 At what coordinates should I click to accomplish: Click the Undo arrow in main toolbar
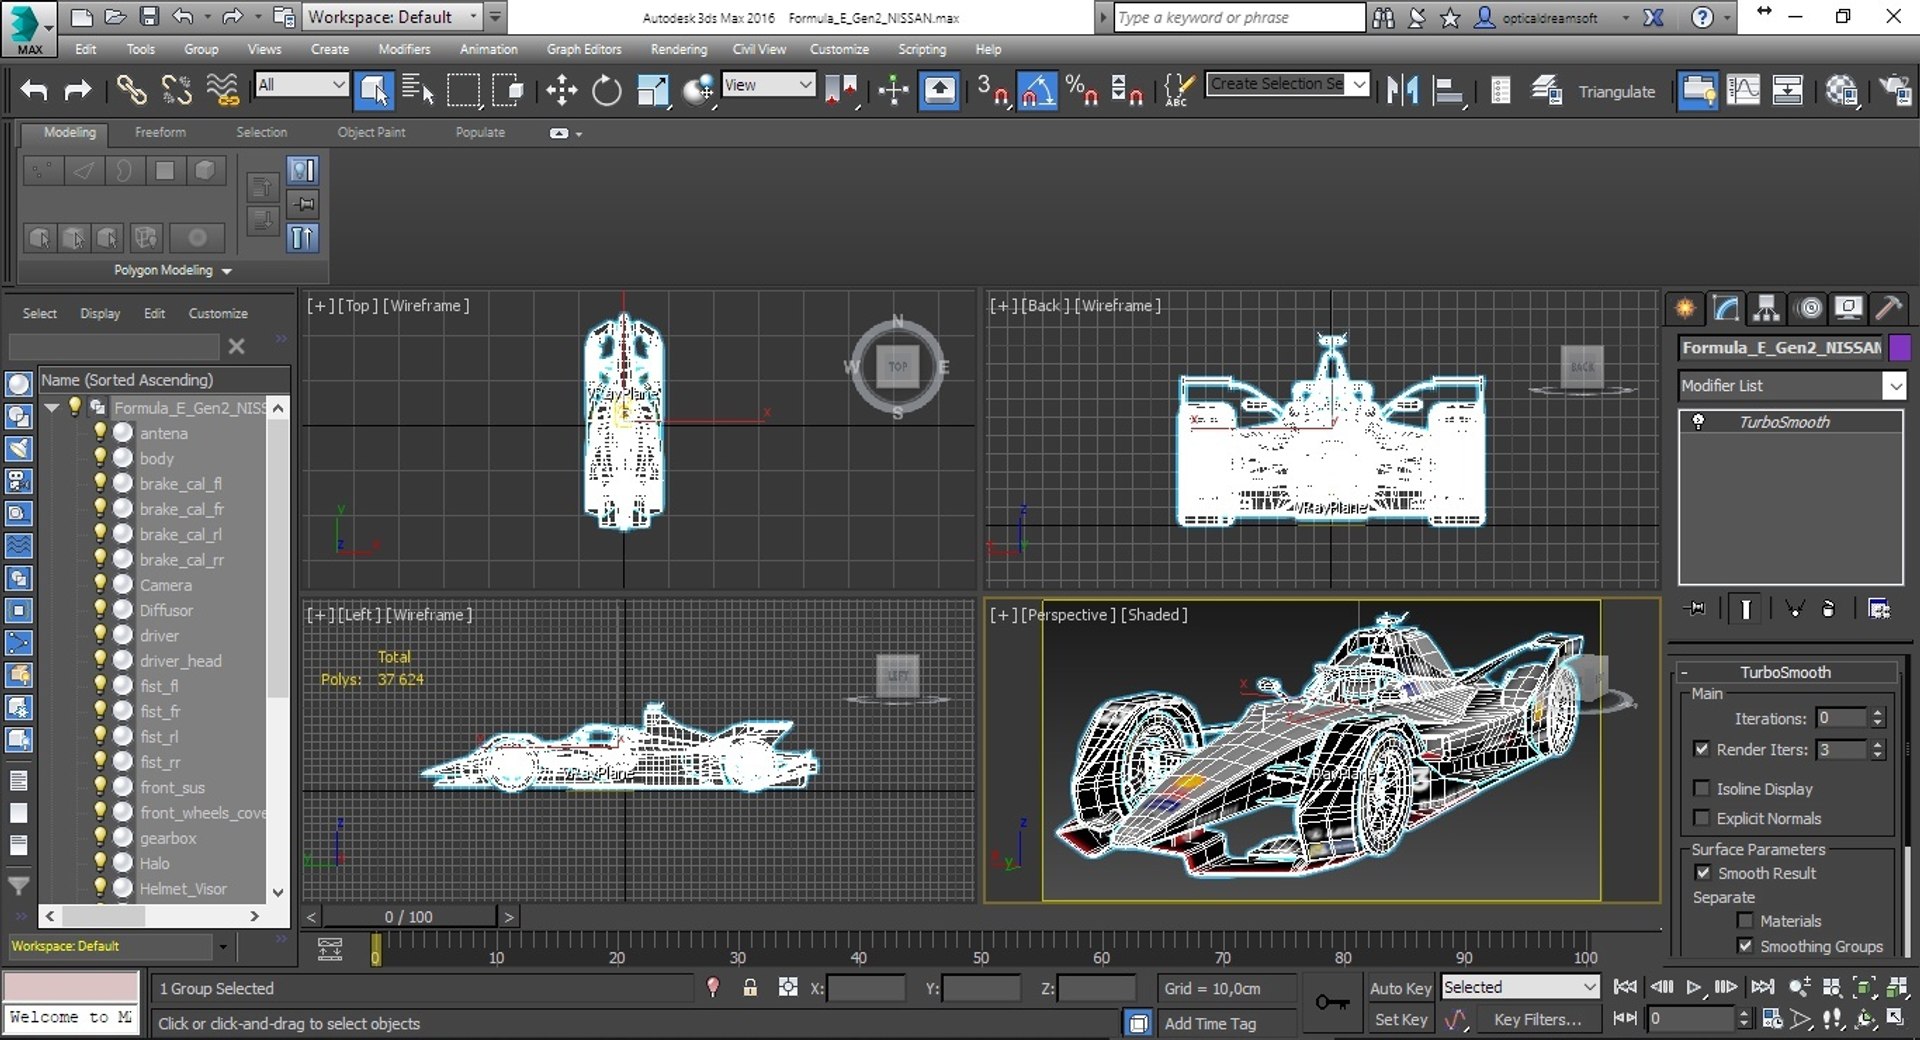[34, 90]
